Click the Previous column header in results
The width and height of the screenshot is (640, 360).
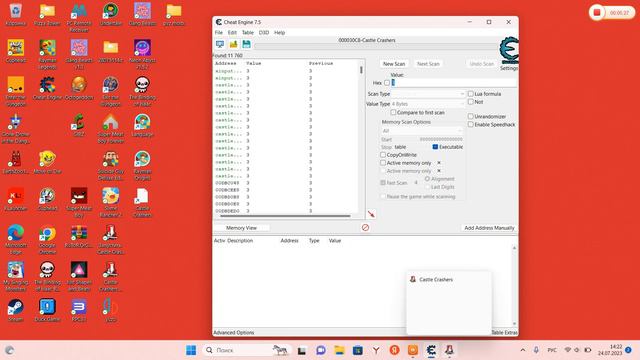(321, 64)
